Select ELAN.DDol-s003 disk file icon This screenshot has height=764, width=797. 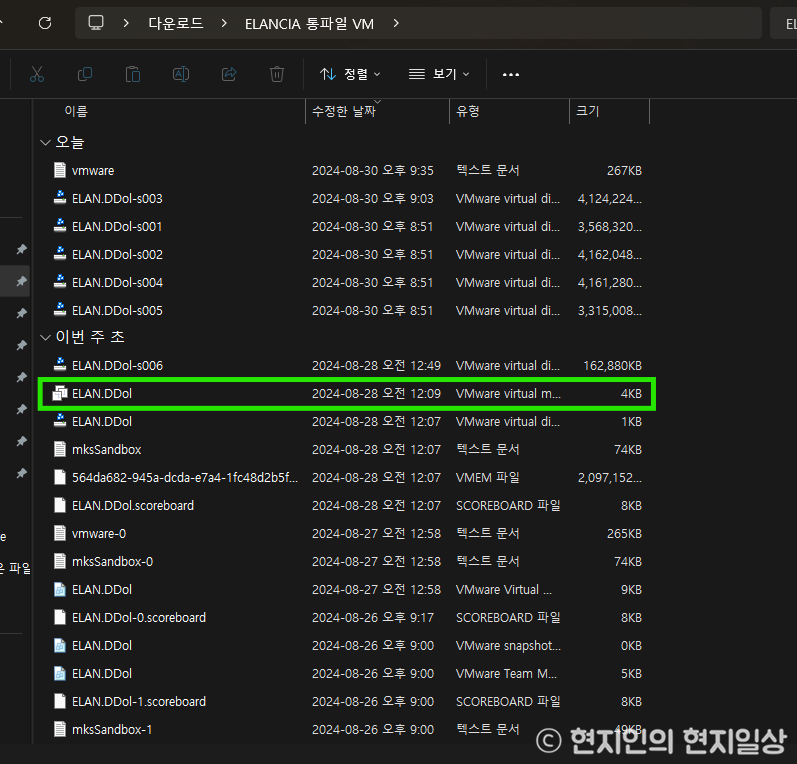pyautogui.click(x=60, y=198)
